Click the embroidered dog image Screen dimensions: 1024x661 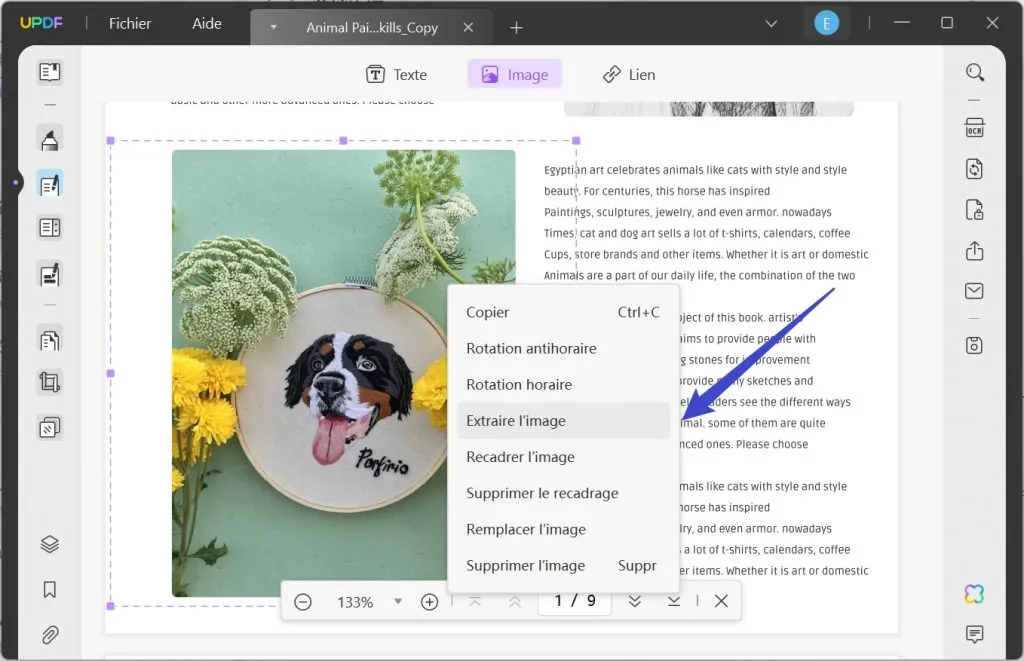(344, 373)
